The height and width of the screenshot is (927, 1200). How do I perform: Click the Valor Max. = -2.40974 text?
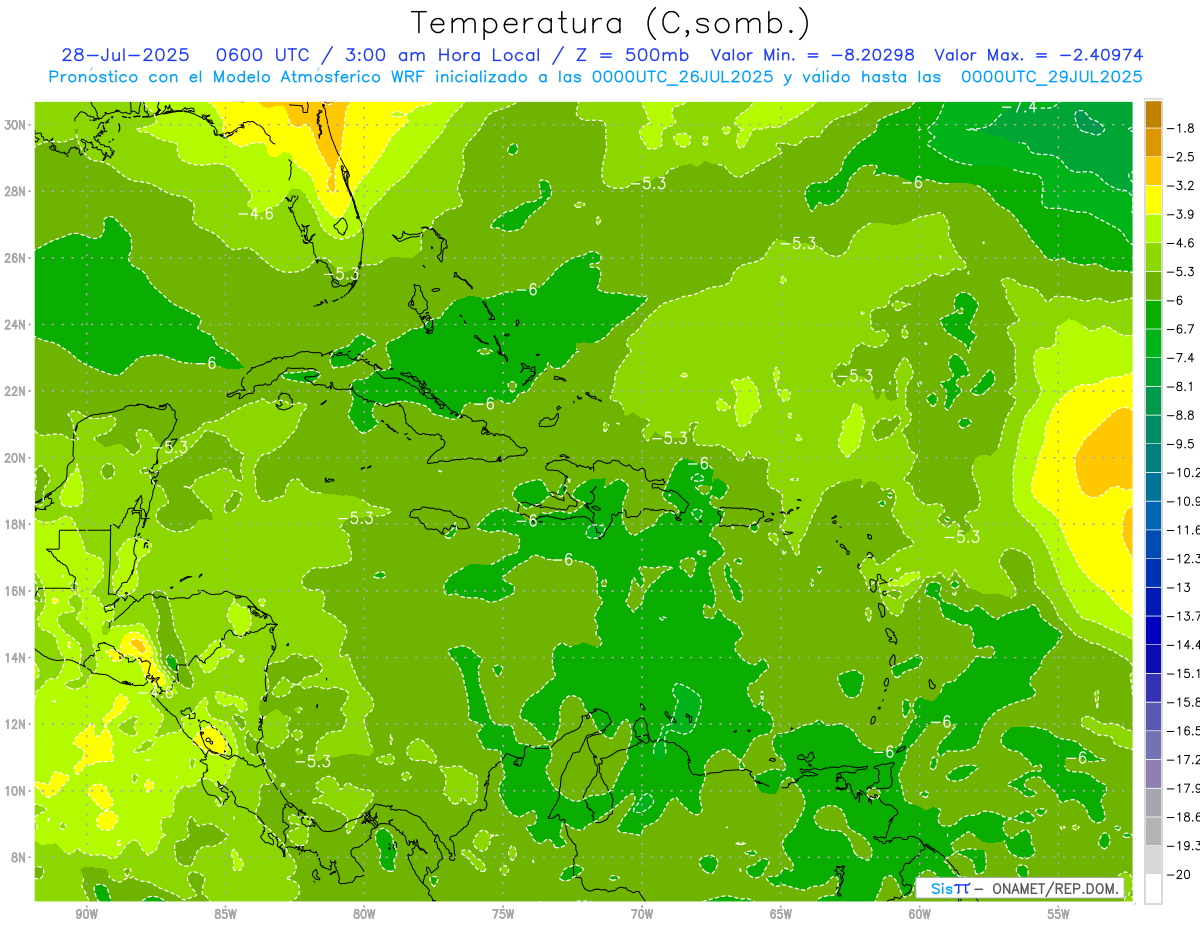(1039, 55)
